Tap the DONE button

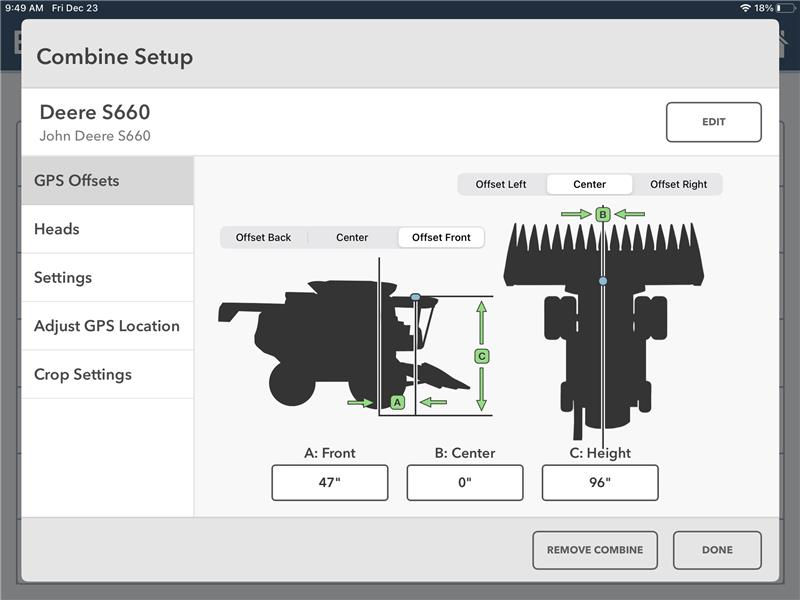click(x=717, y=550)
